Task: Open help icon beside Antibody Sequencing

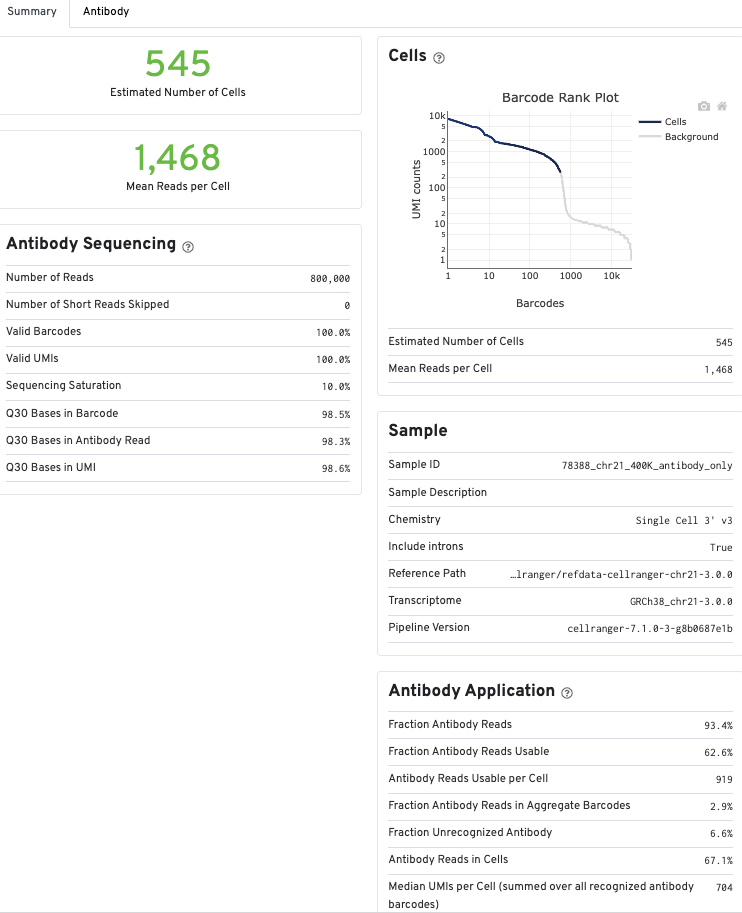Action: 189,246
